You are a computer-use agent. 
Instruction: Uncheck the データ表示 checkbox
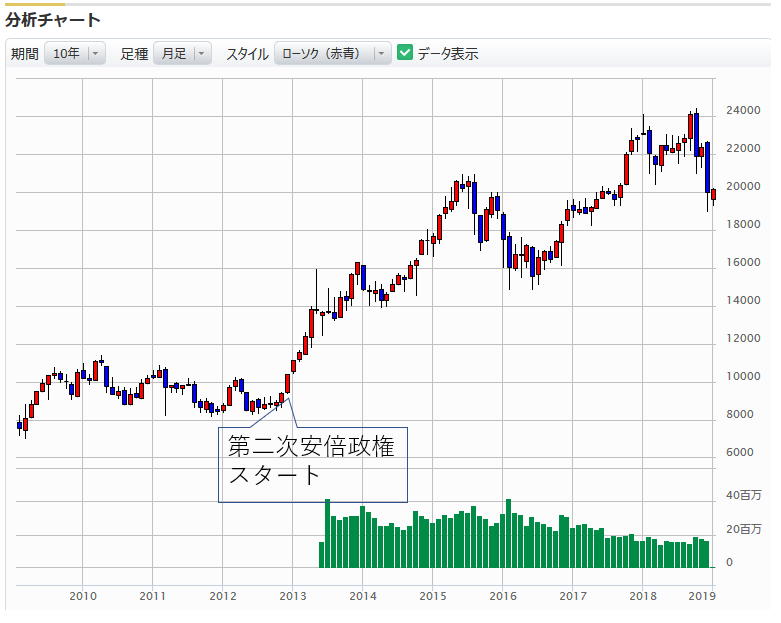[x=405, y=53]
